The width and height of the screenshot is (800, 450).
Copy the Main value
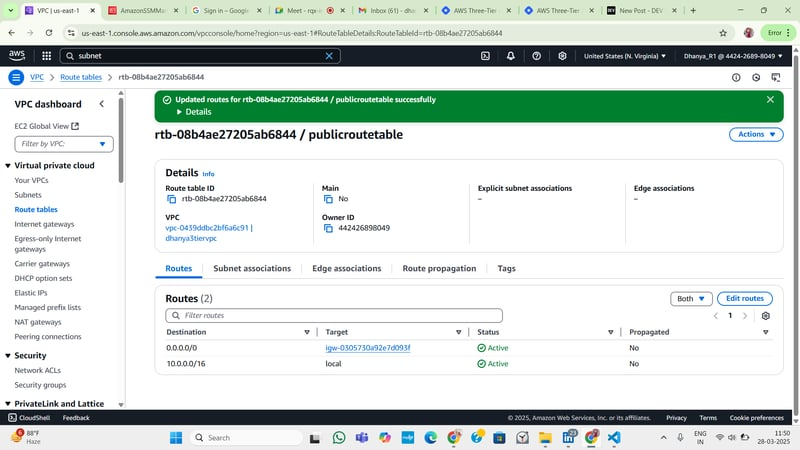(328, 199)
